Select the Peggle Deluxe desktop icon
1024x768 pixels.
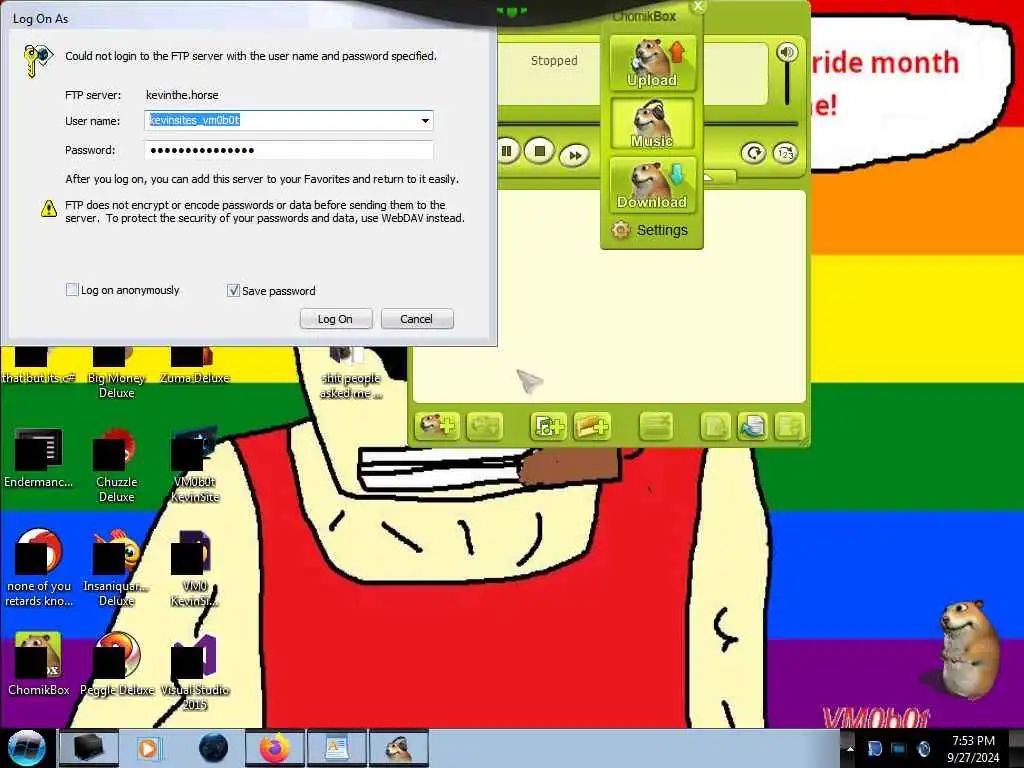coord(117,663)
